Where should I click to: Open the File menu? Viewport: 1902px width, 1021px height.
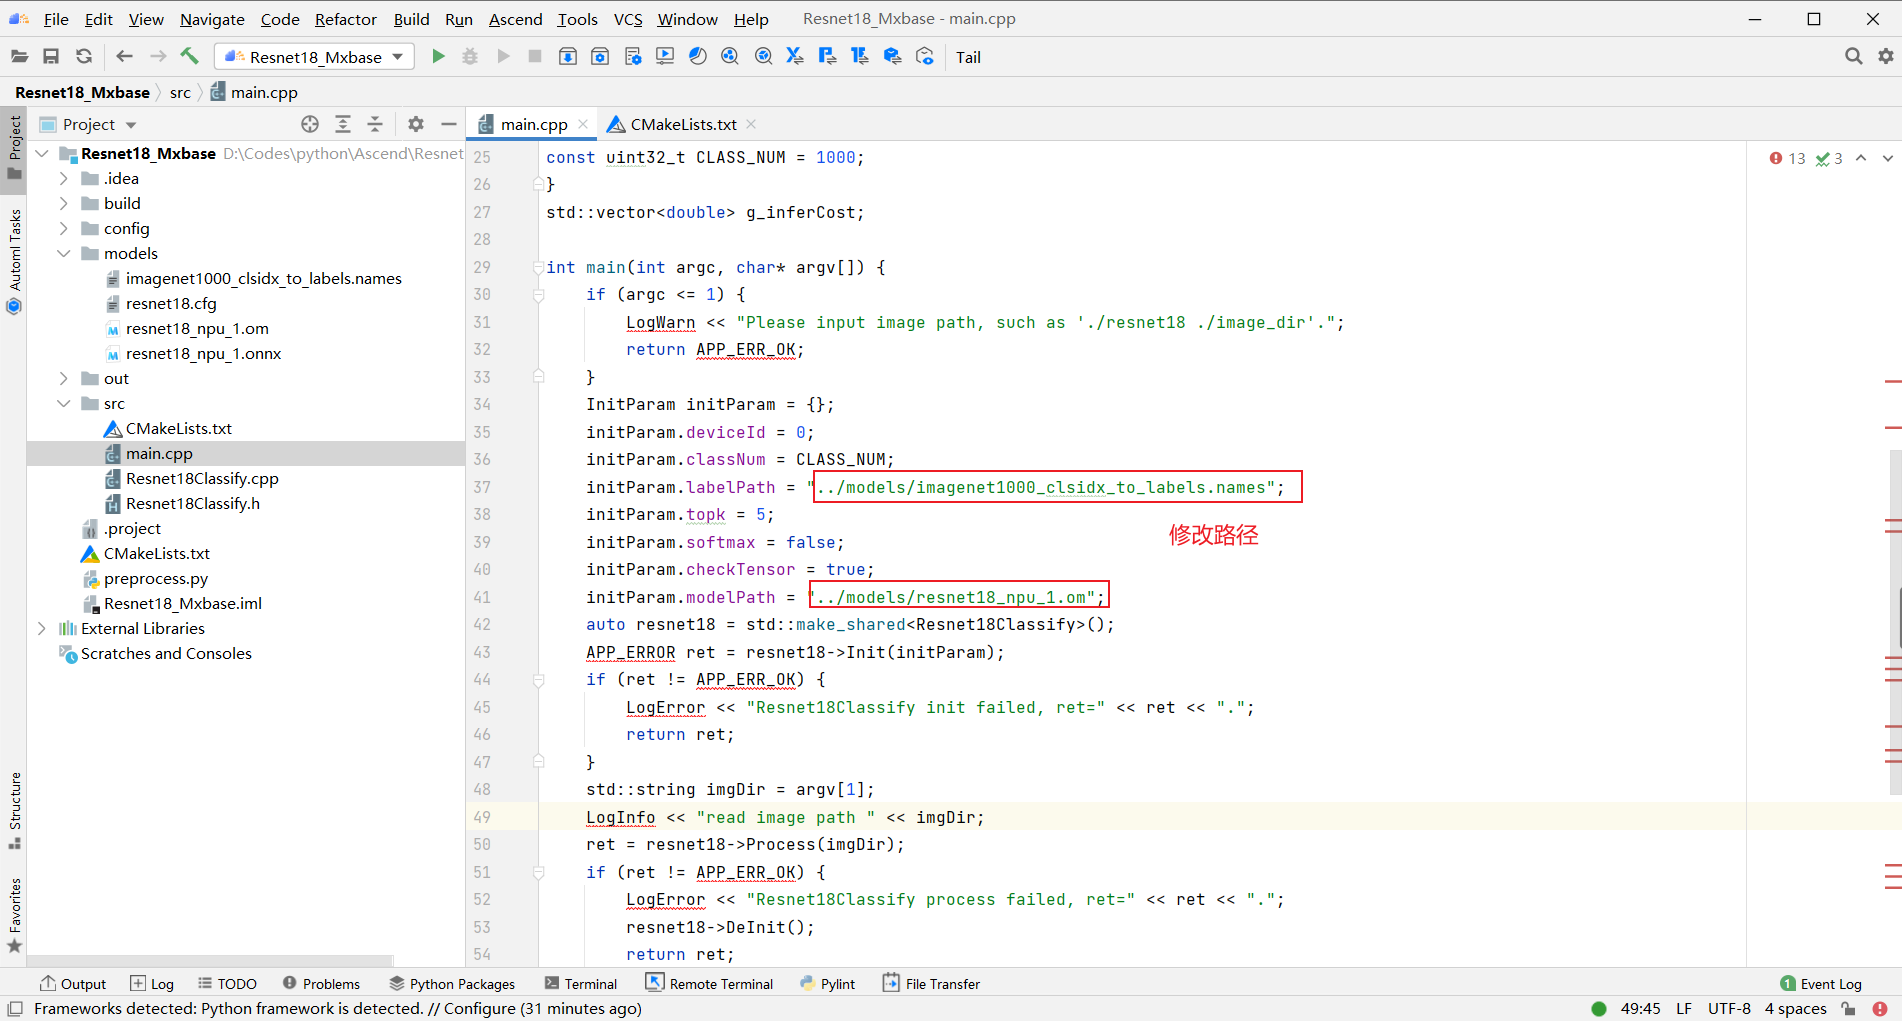click(x=56, y=19)
